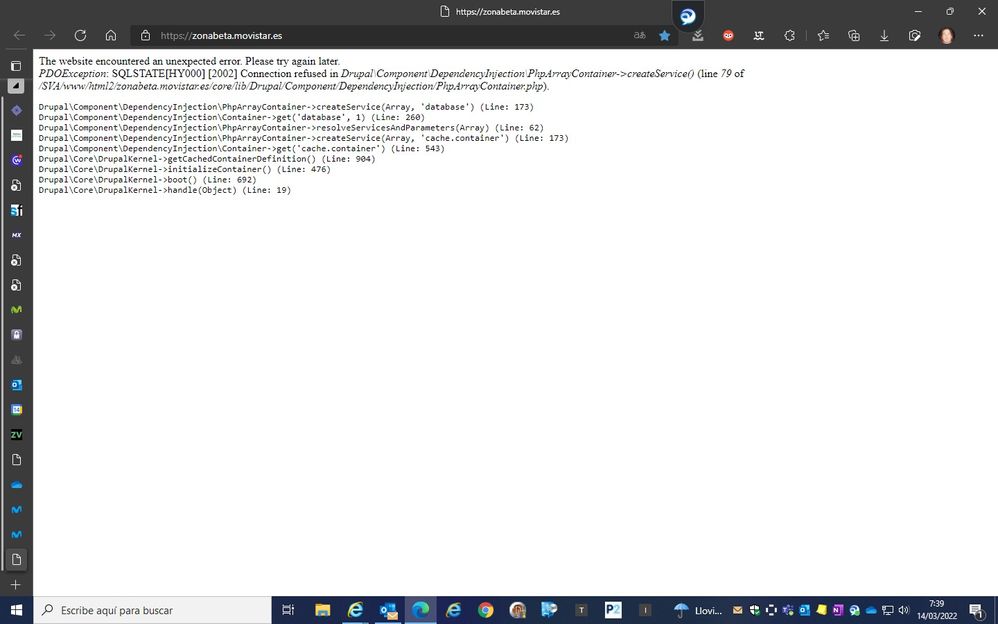Open the browser Downloads panel

pyautogui.click(x=884, y=35)
